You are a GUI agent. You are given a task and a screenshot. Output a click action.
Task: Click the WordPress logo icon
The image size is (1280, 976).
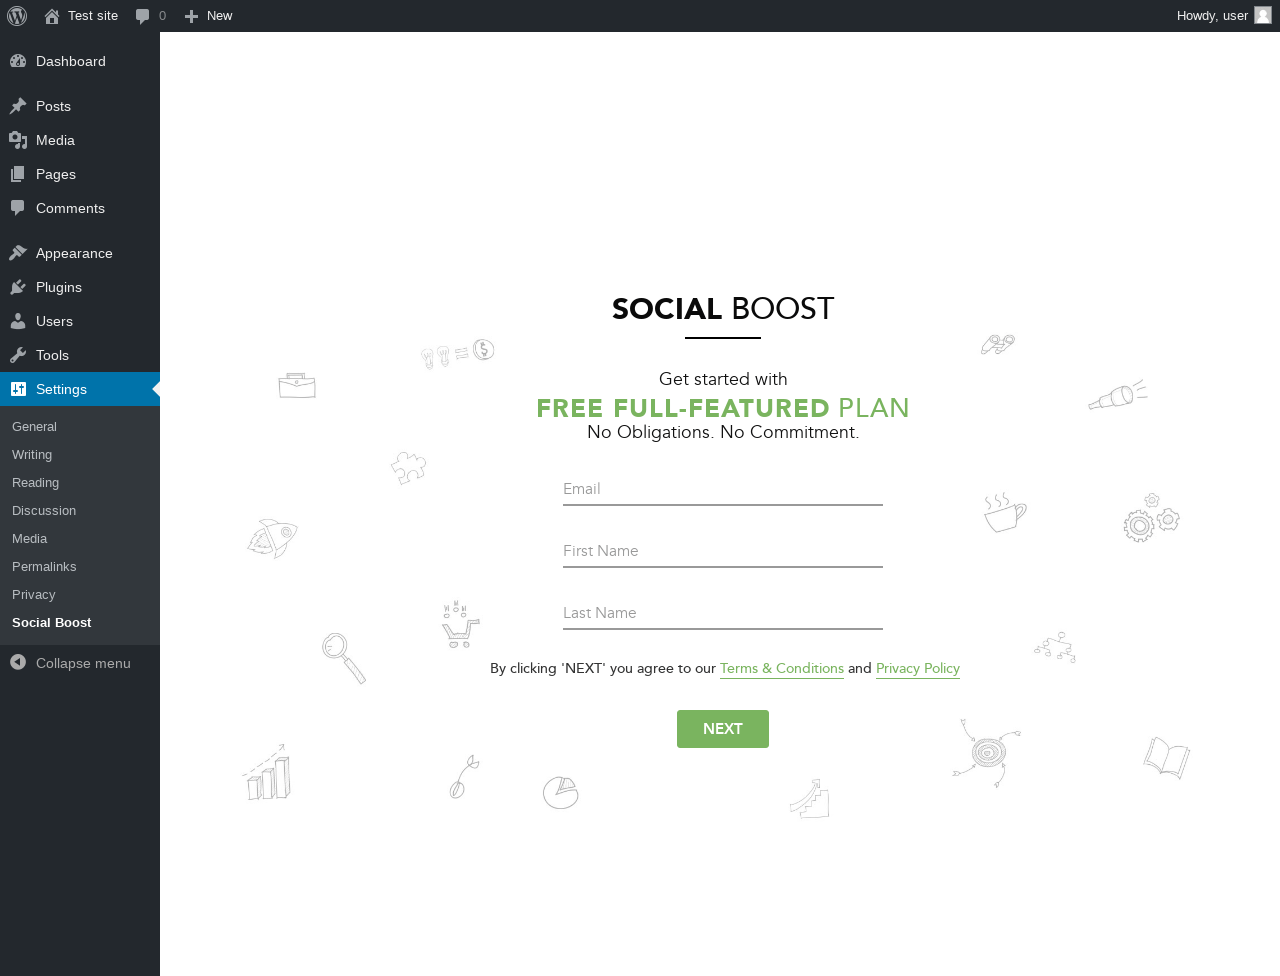17,16
